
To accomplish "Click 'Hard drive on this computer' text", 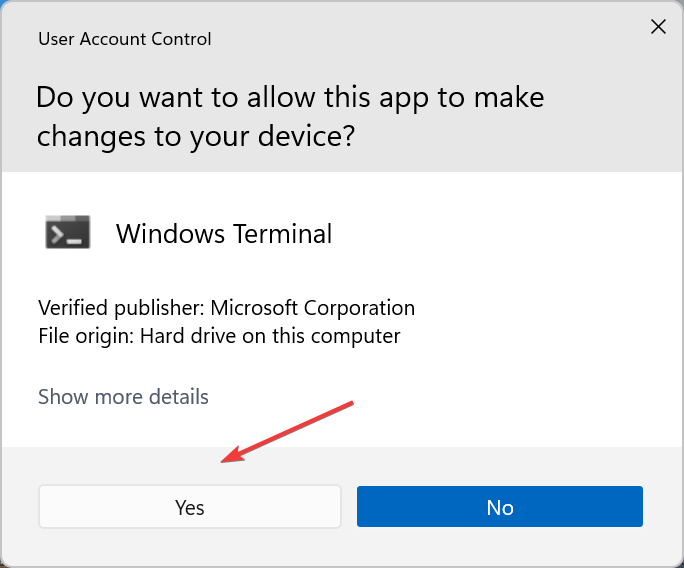I will pyautogui.click(x=269, y=336).
